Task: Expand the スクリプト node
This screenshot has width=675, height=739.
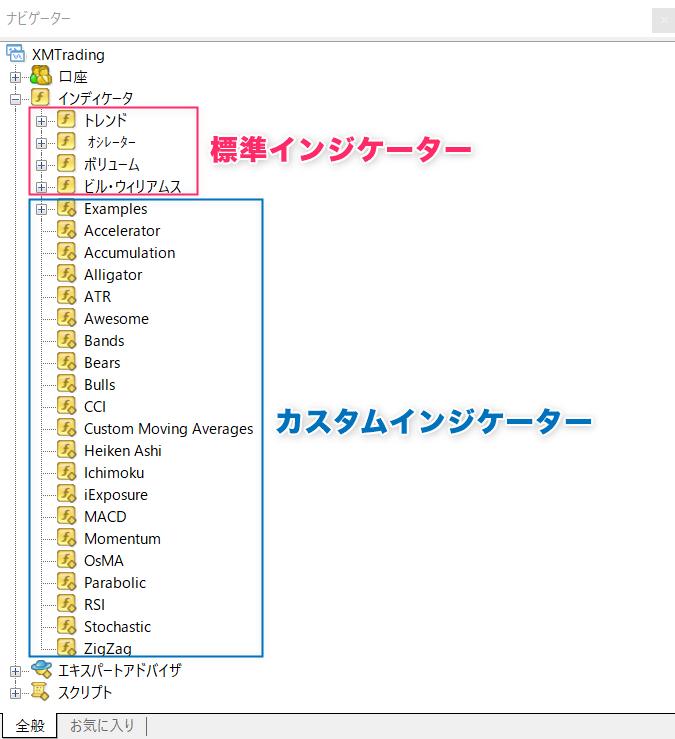Action: click(x=16, y=693)
